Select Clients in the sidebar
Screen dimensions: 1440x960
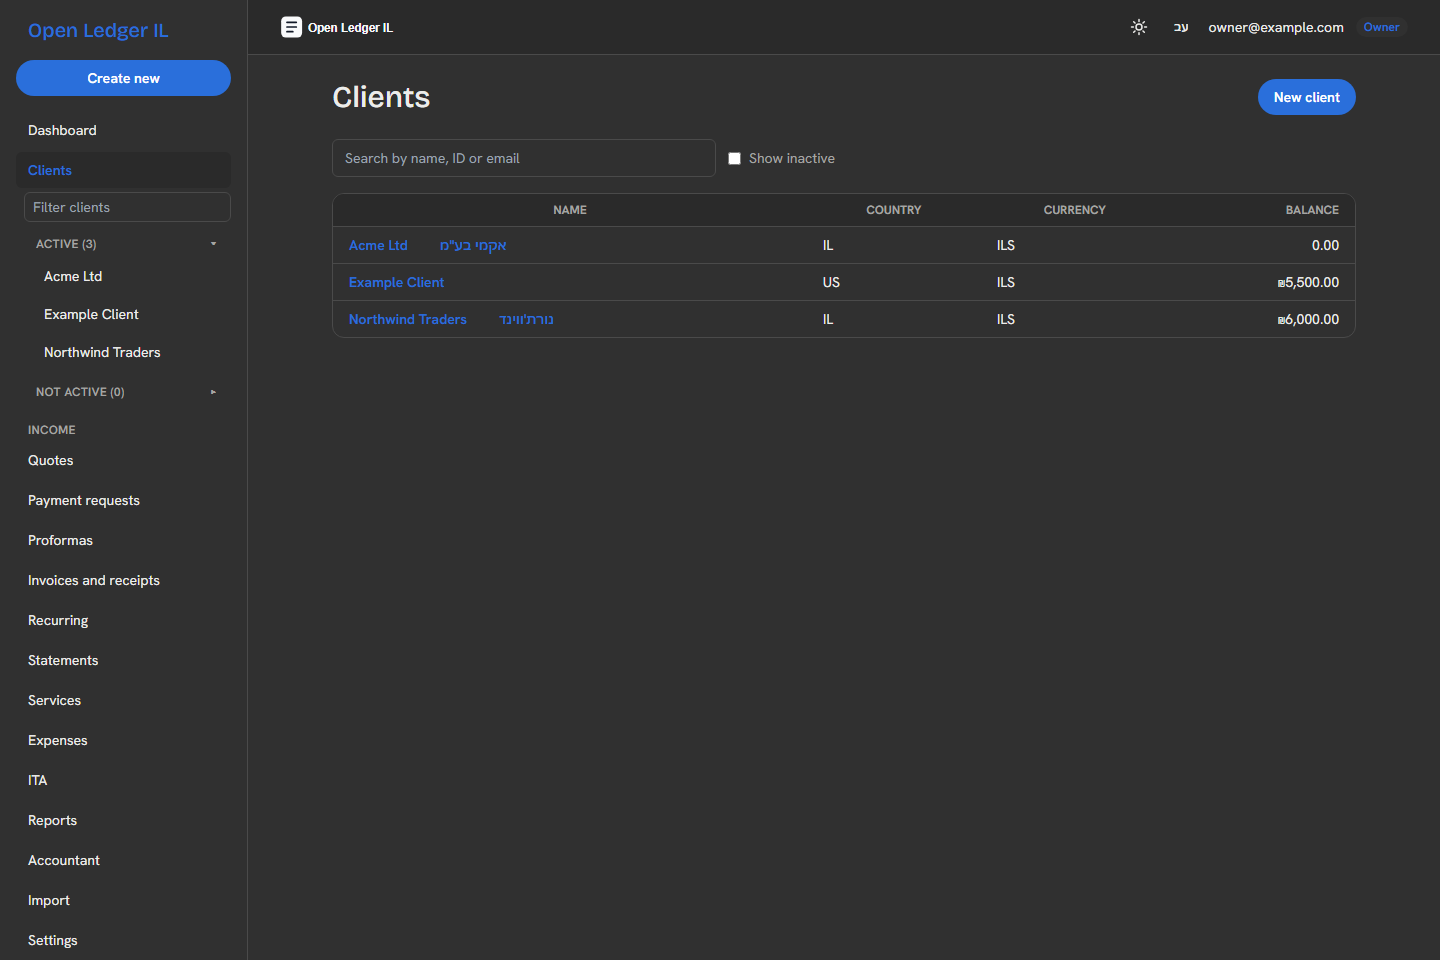point(123,170)
